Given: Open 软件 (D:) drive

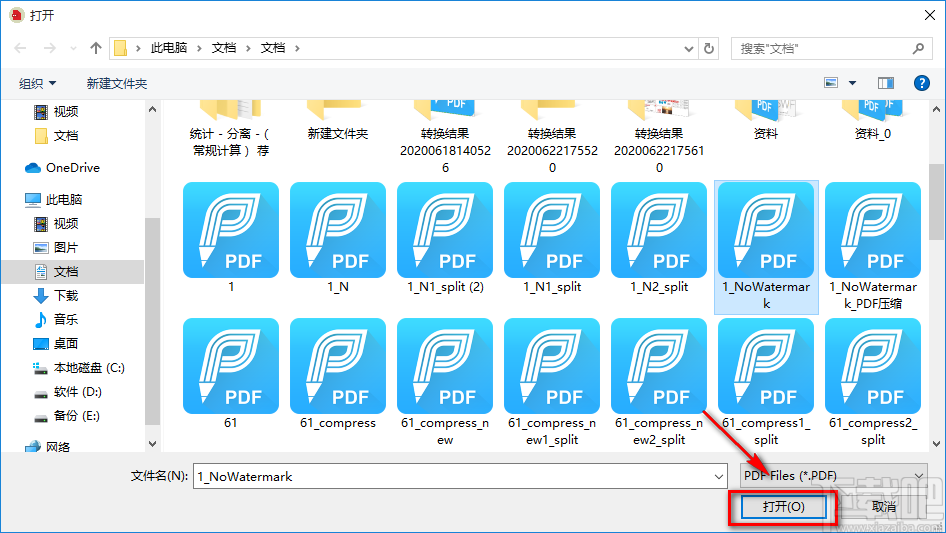Looking at the screenshot, I should pos(68,392).
